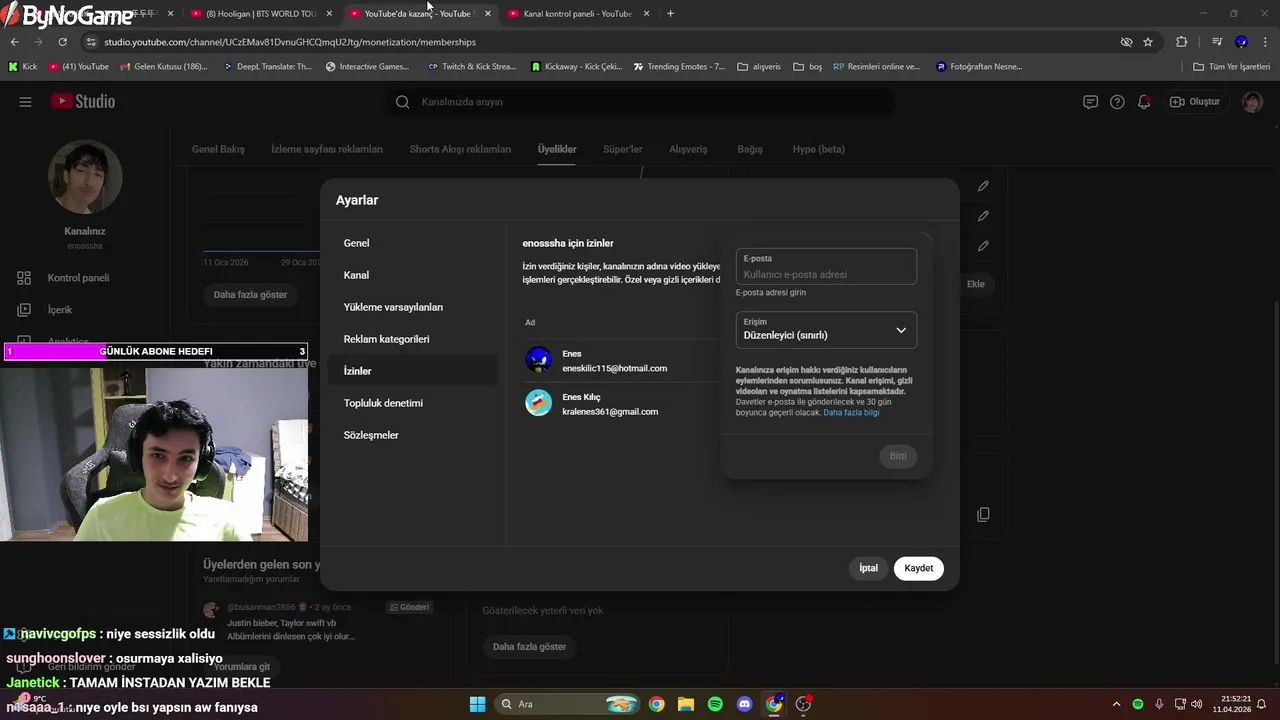Click lower Daha fazla göster button
This screenshot has height=720, width=1280.
point(529,647)
